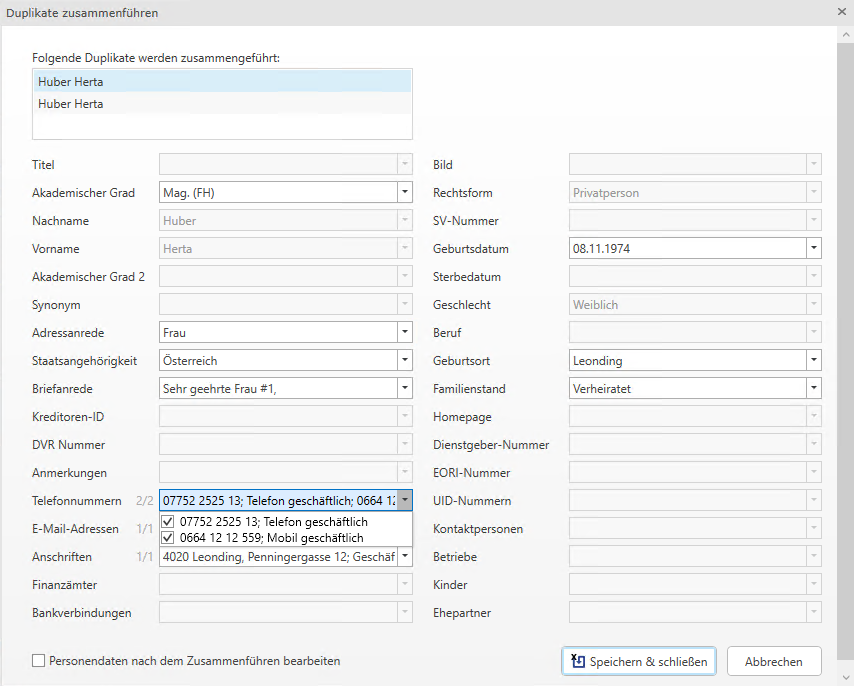Click the Telefonnummern combo box text field

click(x=278, y=501)
